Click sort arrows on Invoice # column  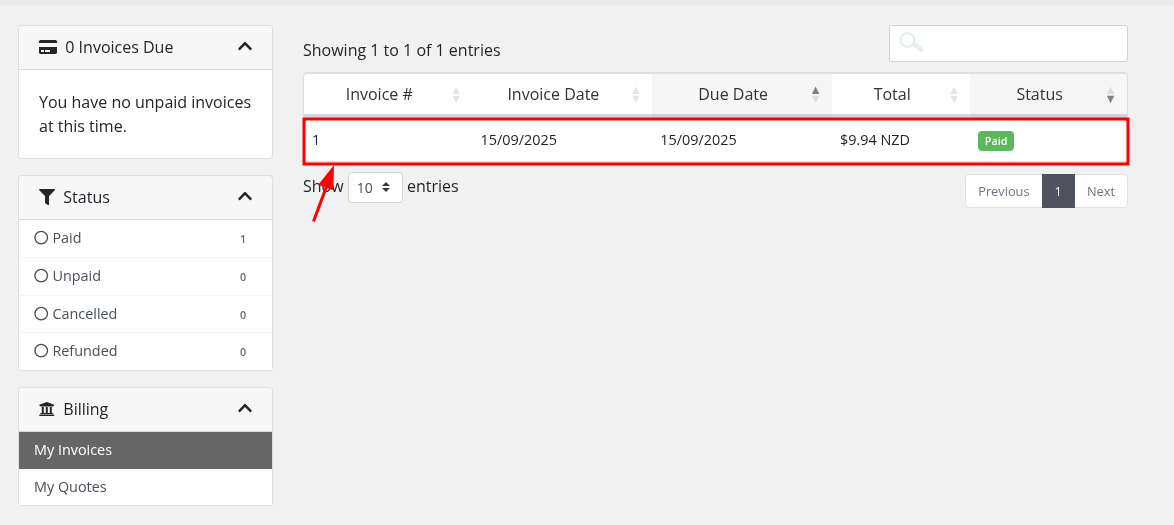[x=456, y=95]
